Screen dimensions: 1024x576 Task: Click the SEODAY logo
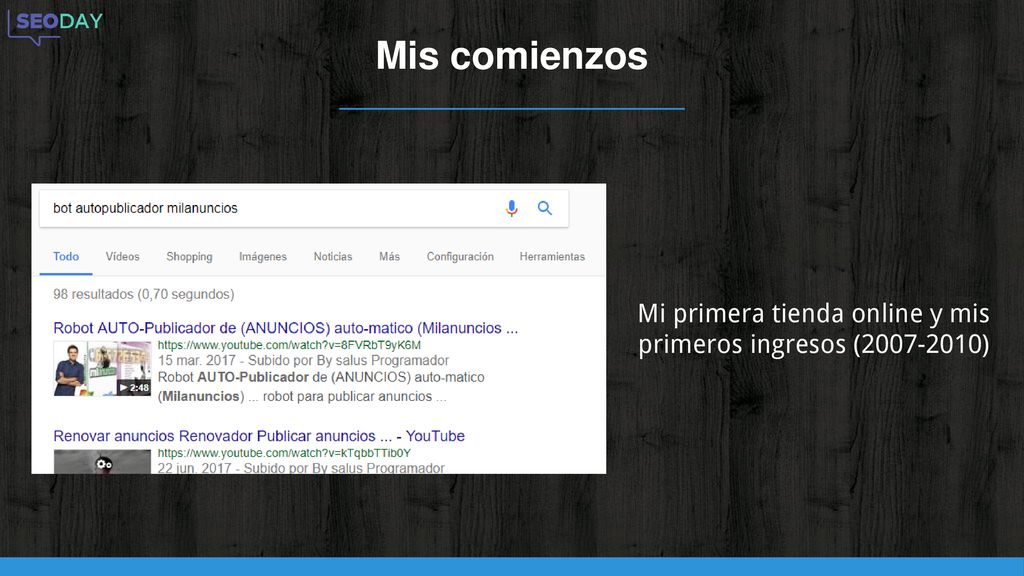coord(56,27)
